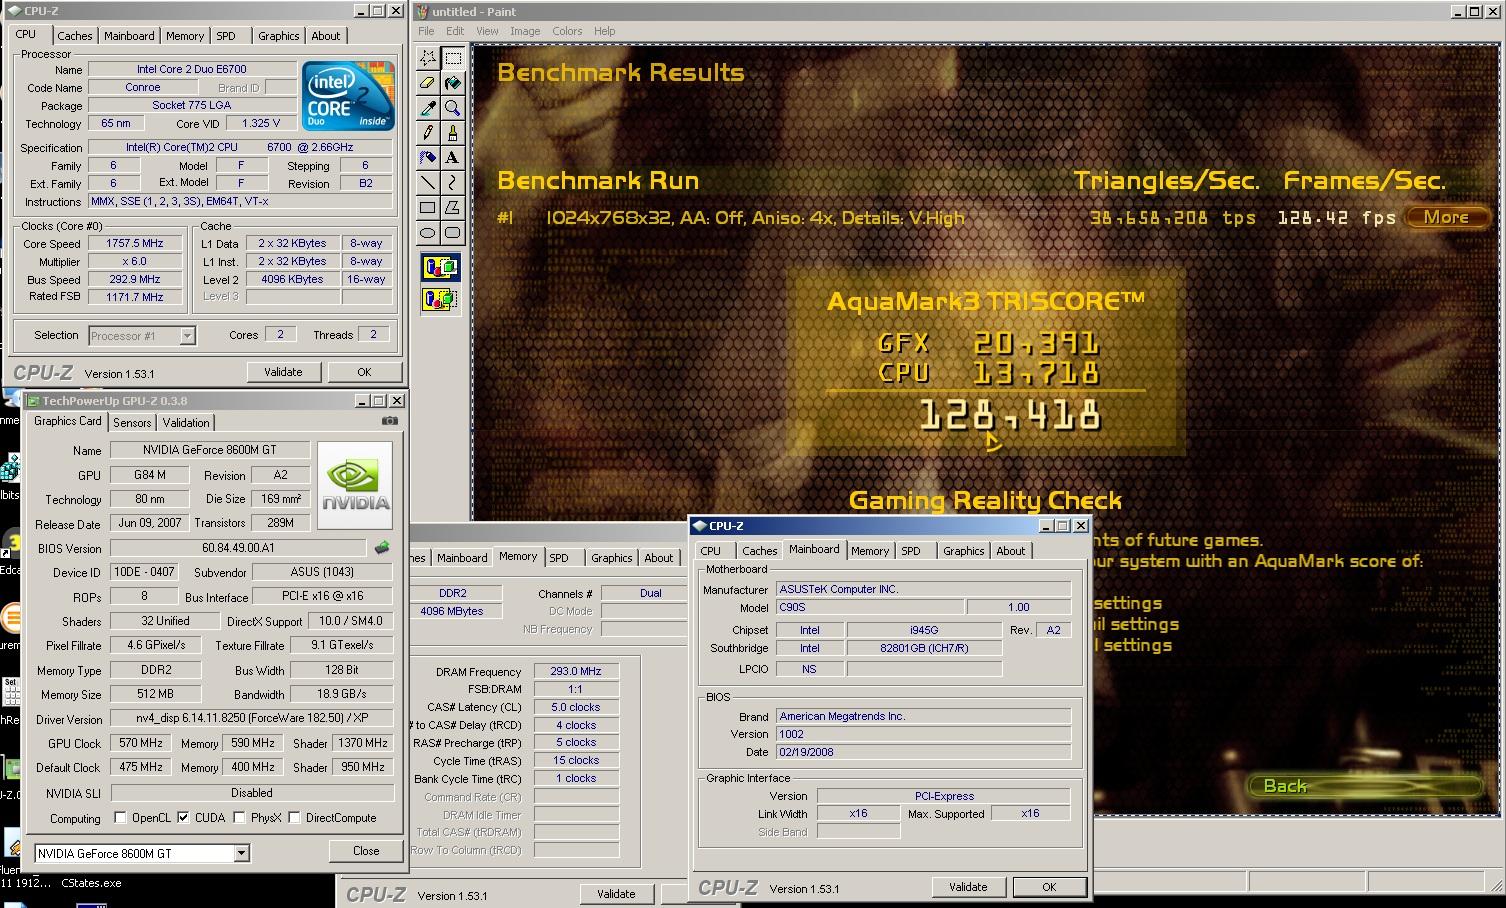Viewport: 1506px width, 908px height.
Task: Enable the PhysX checkbox in GPU-Z
Action: coord(239,818)
